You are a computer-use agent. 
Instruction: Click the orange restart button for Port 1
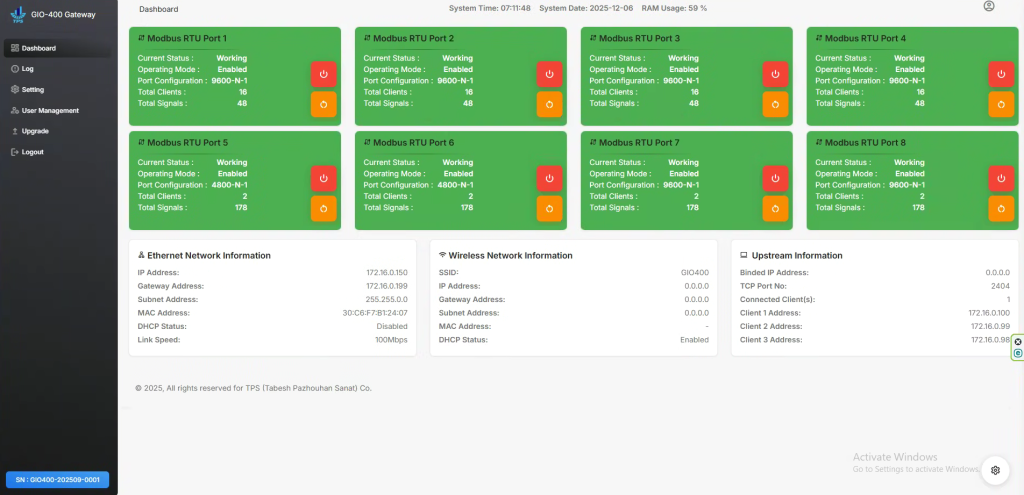coord(323,104)
